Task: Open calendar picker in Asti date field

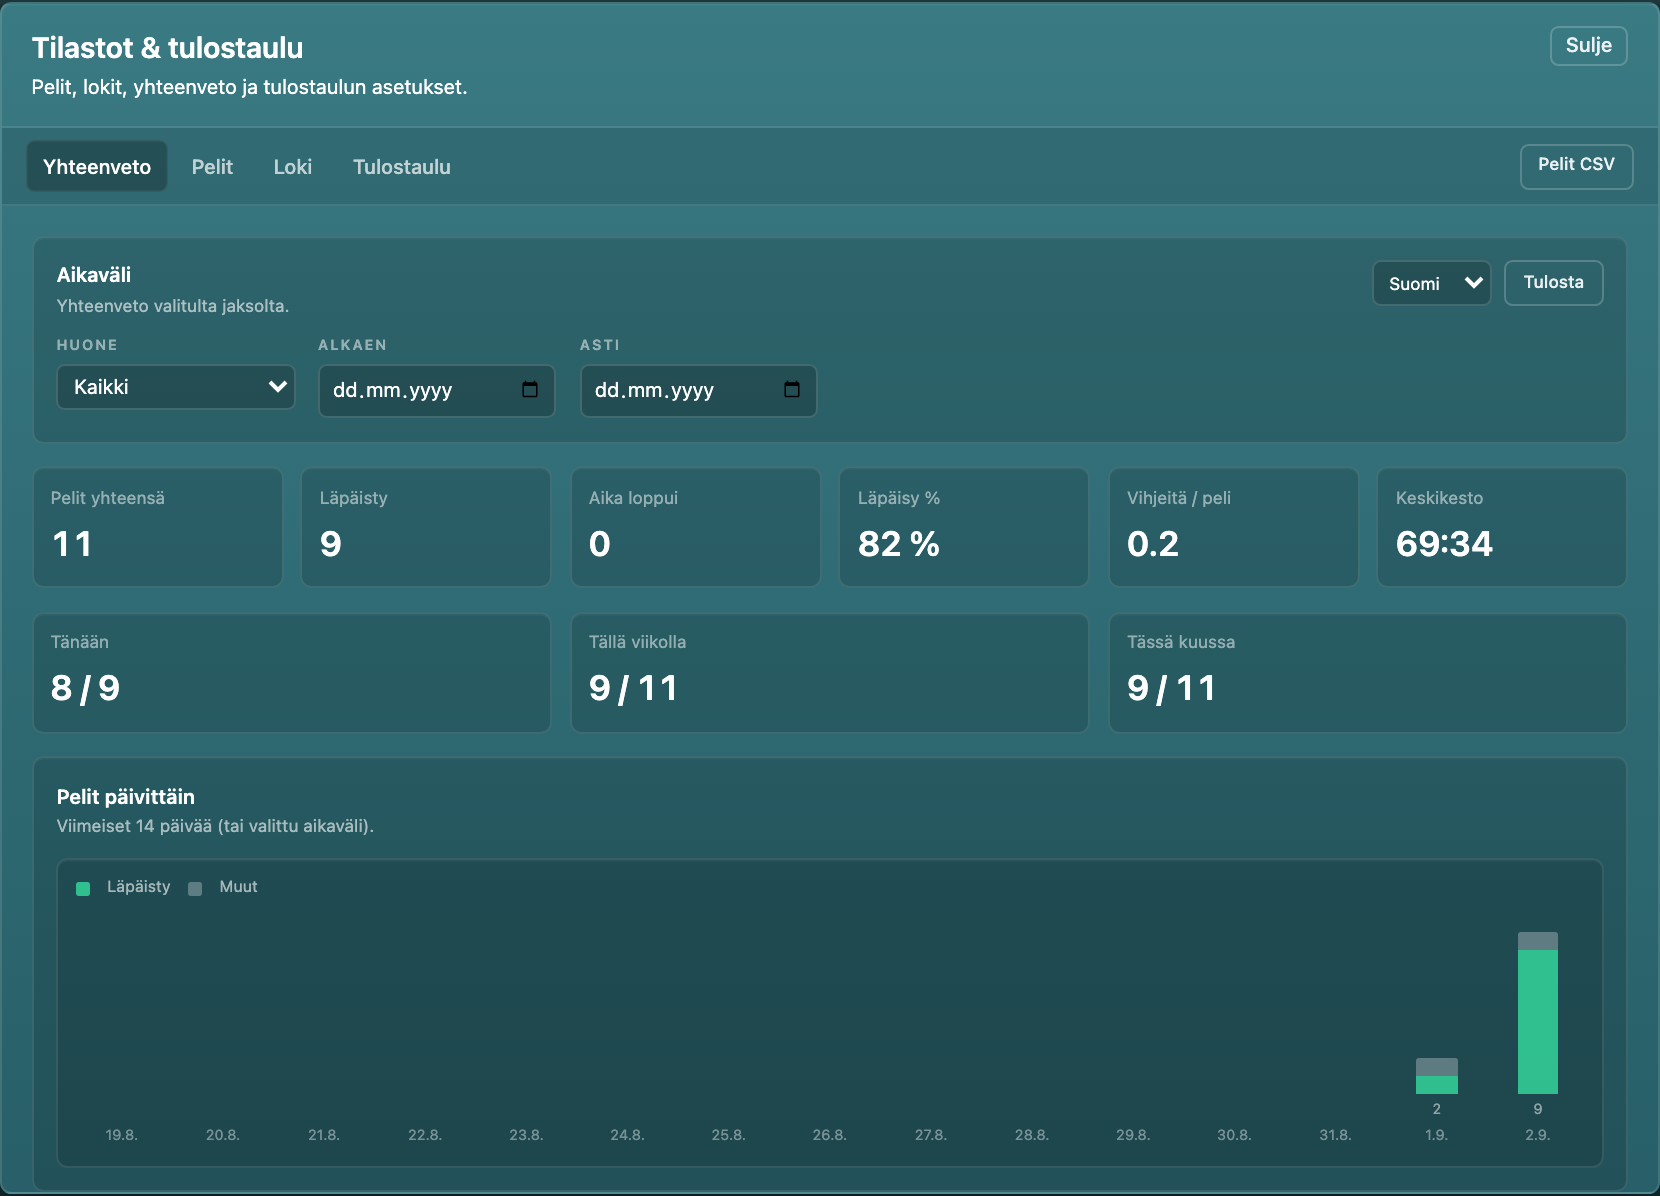Action: pyautogui.click(x=792, y=390)
